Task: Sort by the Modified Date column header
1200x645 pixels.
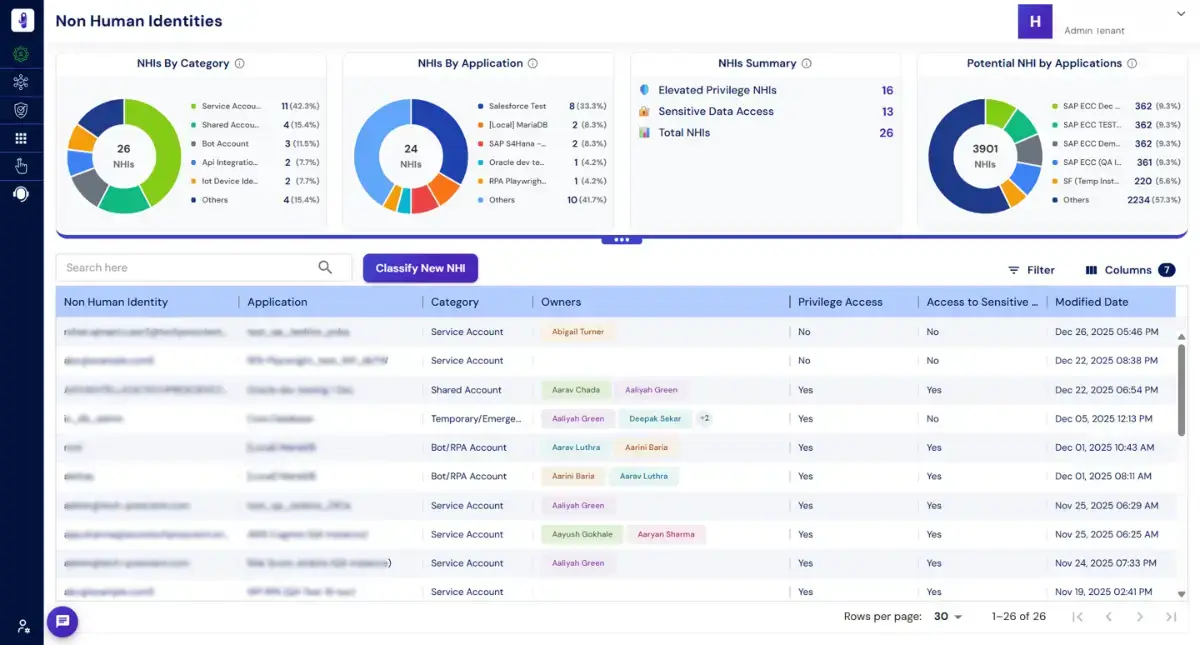Action: [x=1091, y=302]
